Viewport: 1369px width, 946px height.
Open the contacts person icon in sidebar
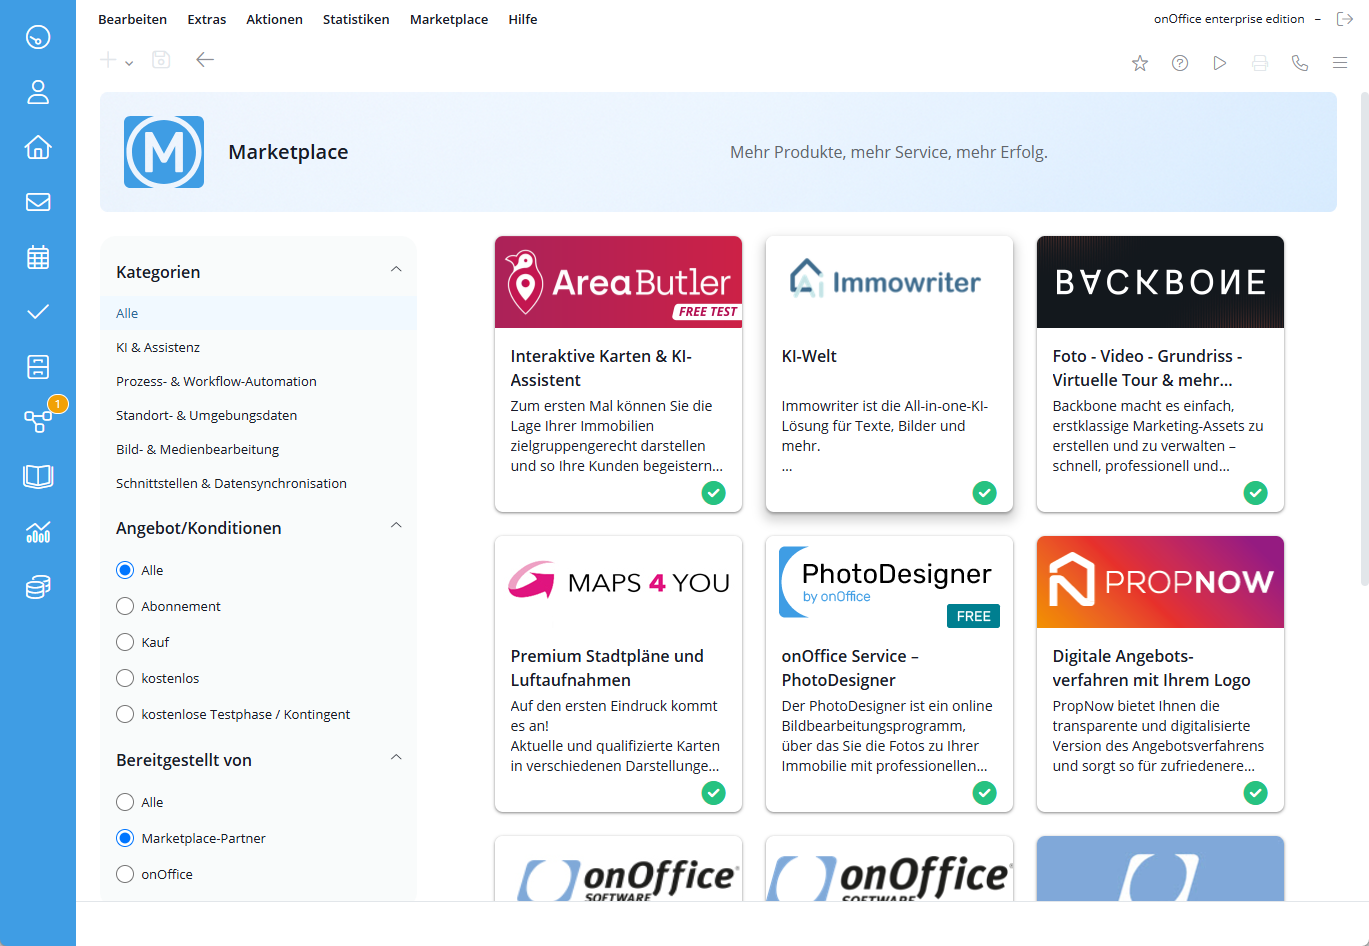38,92
